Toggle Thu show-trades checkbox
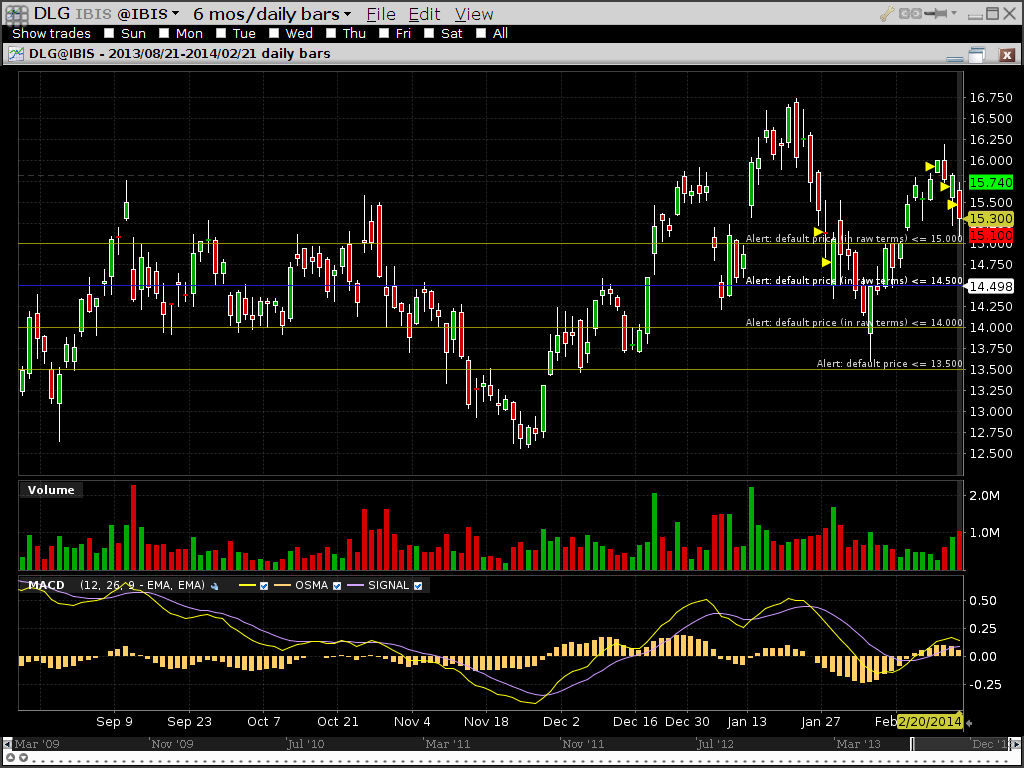Screen dimensions: 1024x768 click(331, 33)
